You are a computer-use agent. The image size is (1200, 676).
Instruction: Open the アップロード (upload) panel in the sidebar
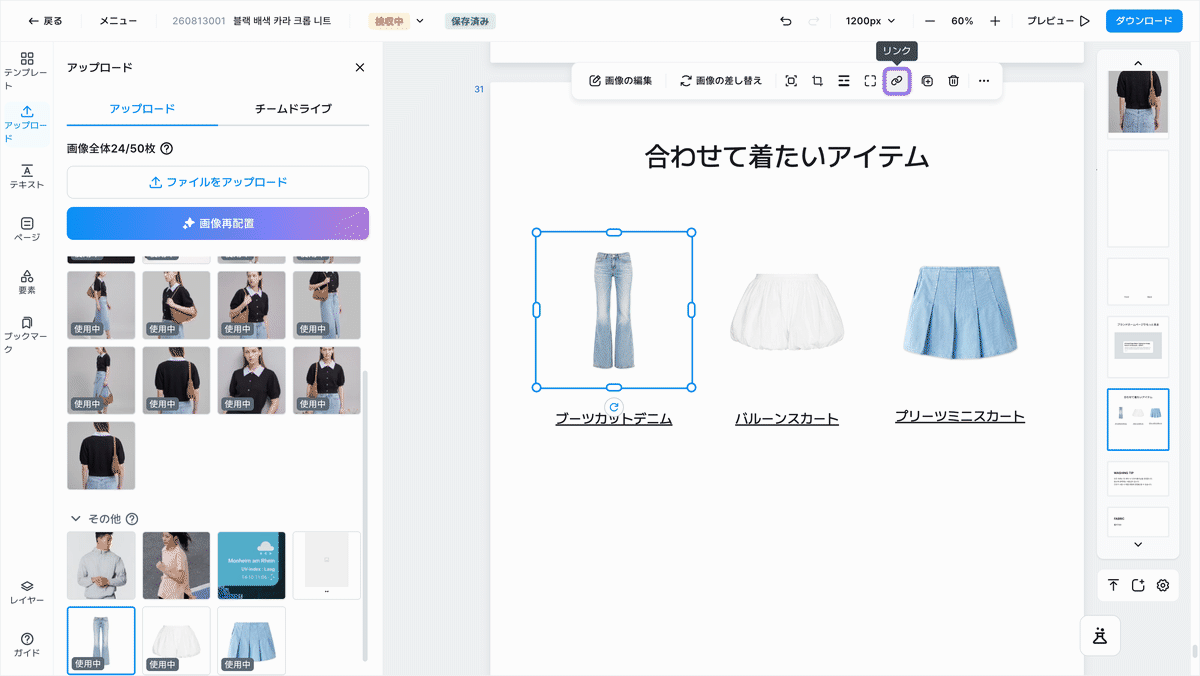pyautogui.click(x=27, y=124)
